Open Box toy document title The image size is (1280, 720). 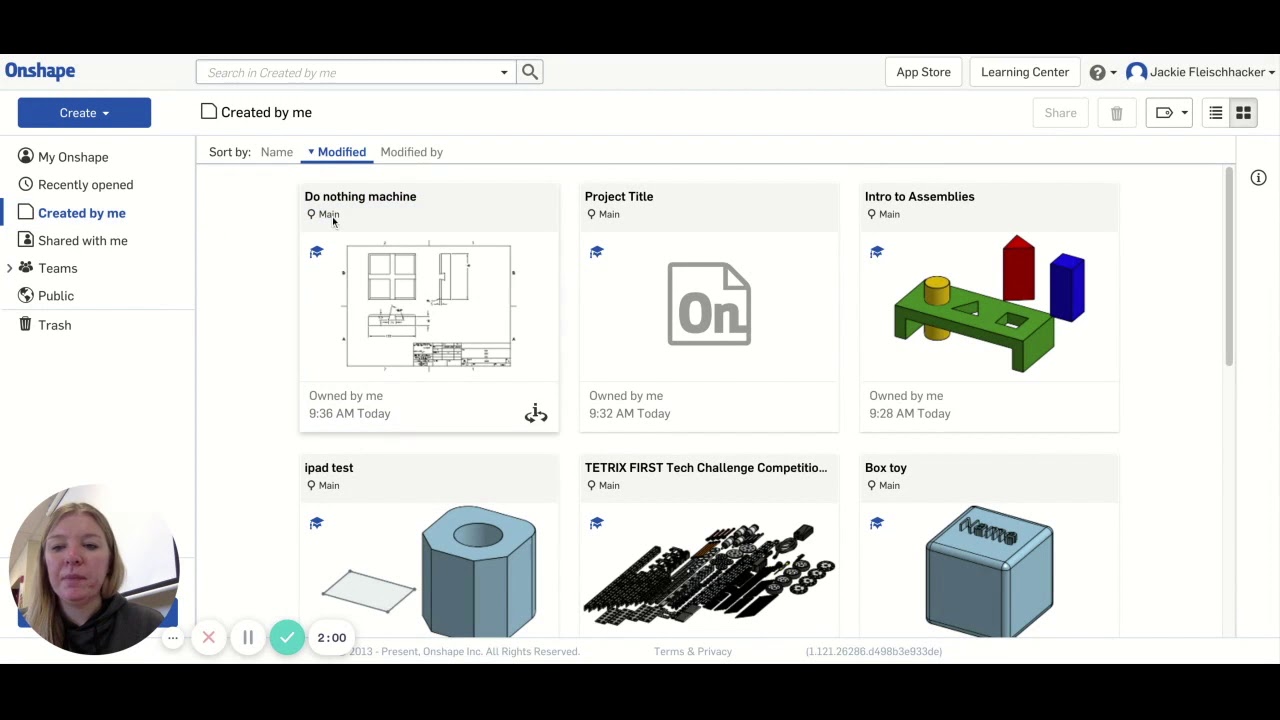(x=886, y=468)
